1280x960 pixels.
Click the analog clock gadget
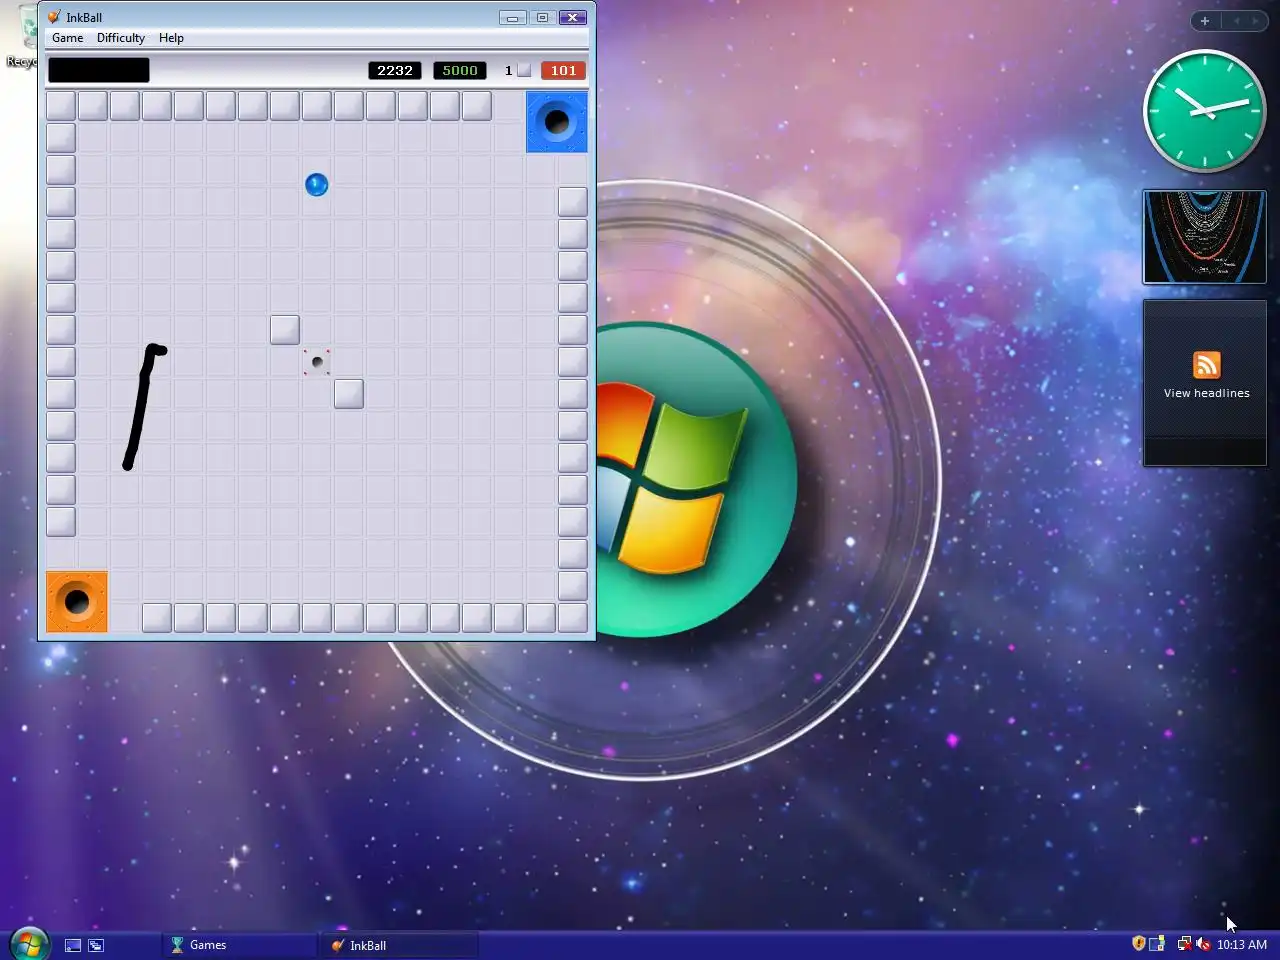1204,110
